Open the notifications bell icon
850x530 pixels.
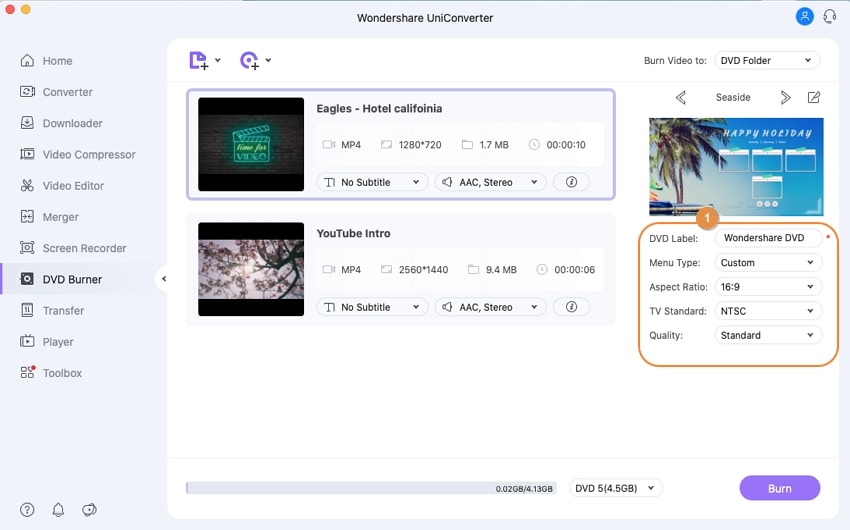pos(58,509)
